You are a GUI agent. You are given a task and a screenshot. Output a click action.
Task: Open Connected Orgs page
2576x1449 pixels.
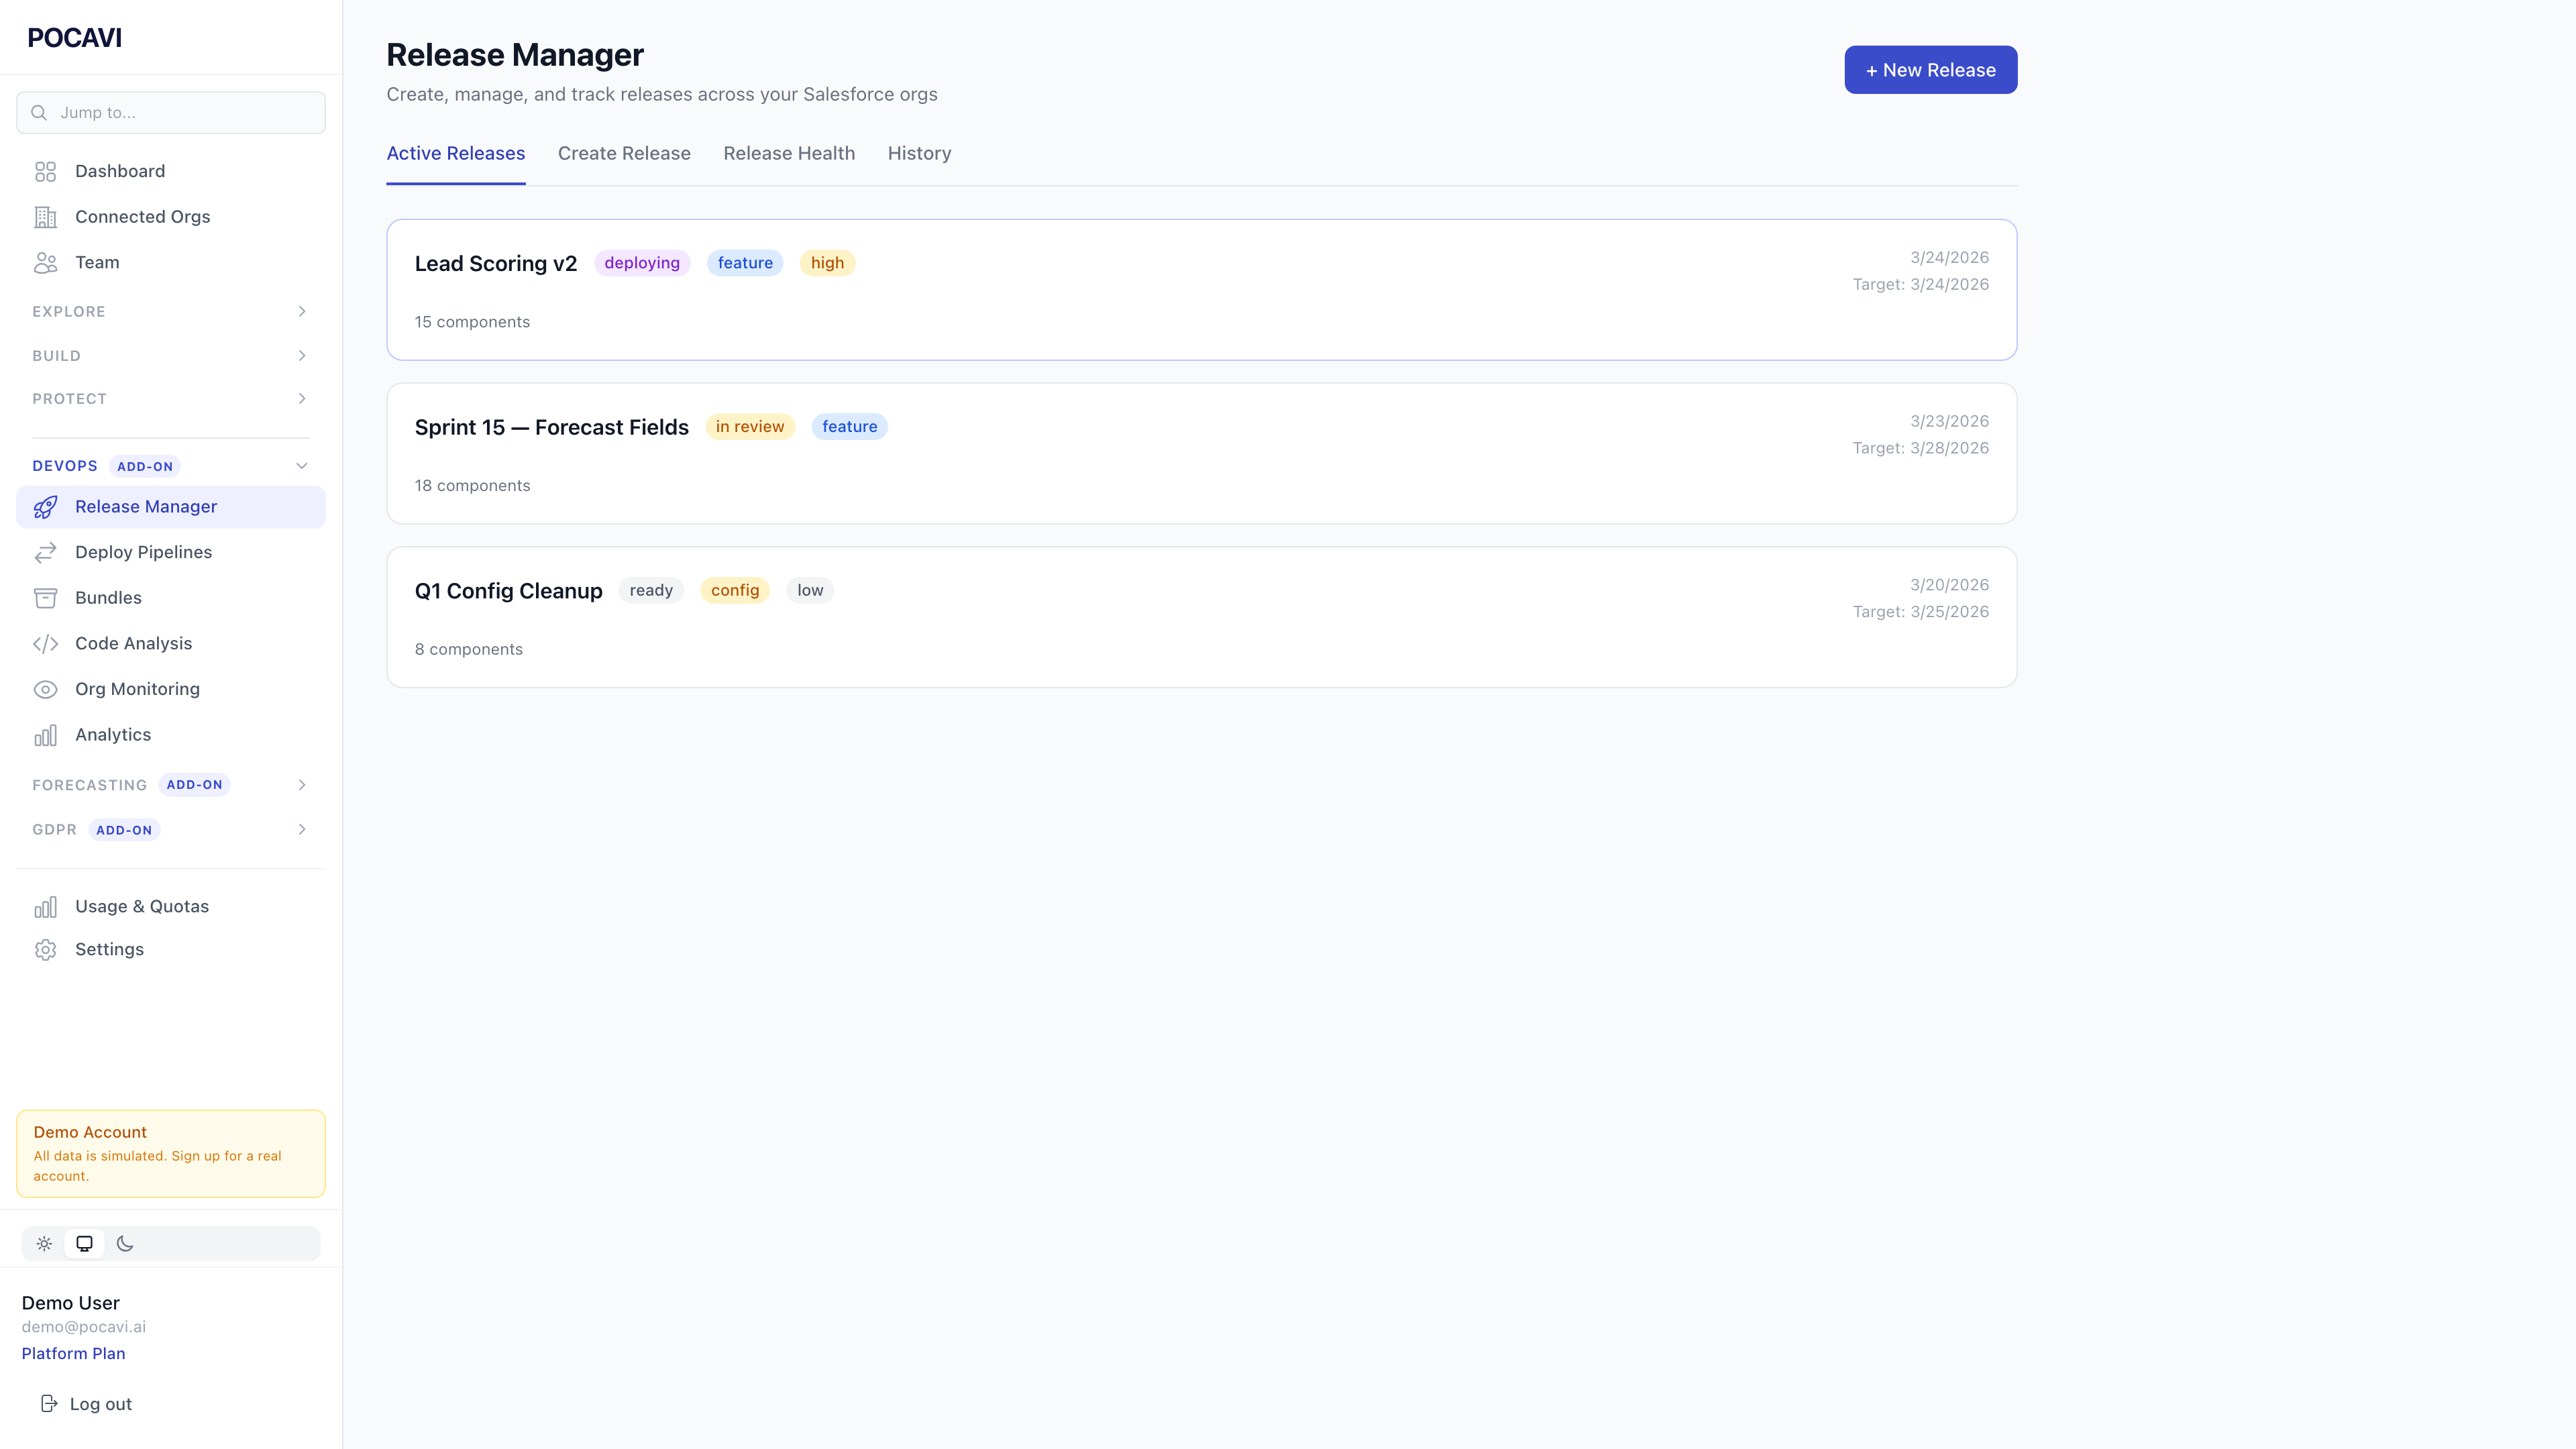coord(171,217)
